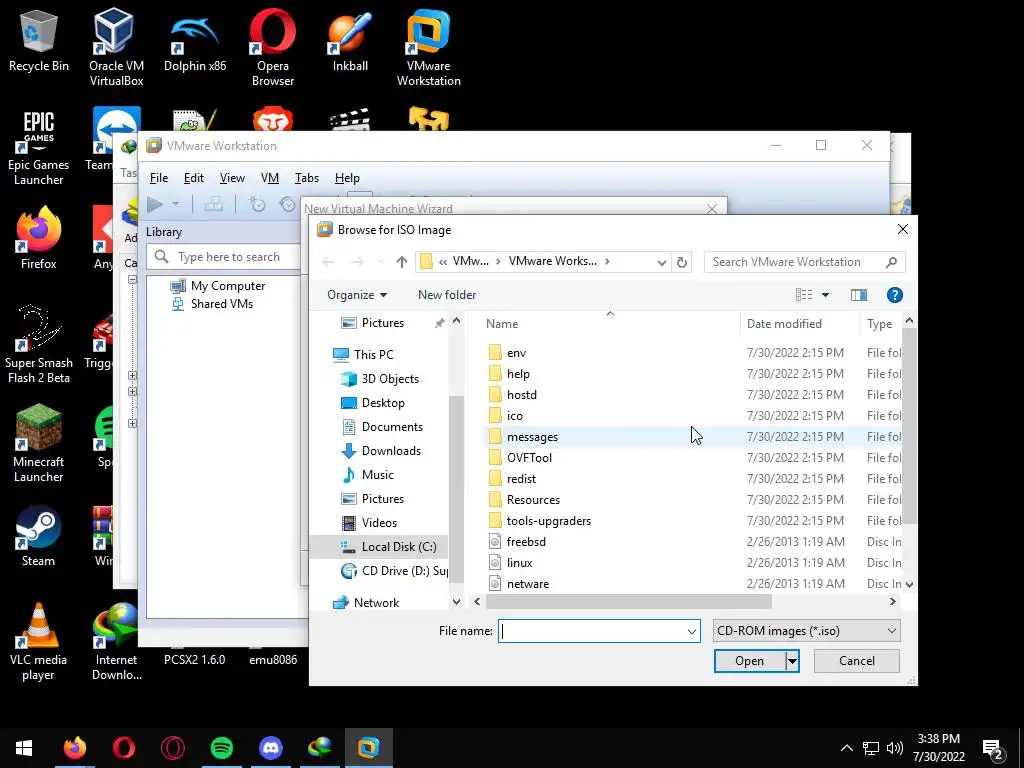Open Spotify from the taskbar
1024x768 pixels.
click(222, 748)
